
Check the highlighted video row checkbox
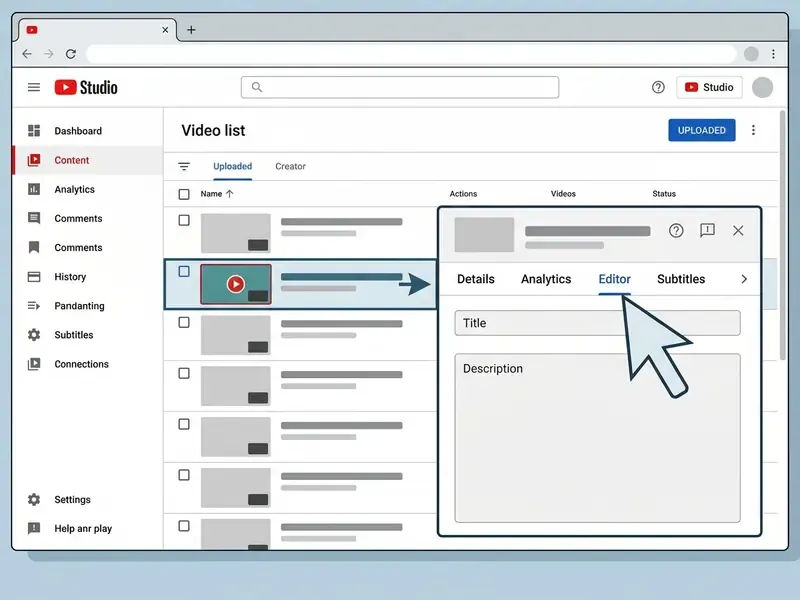click(184, 271)
